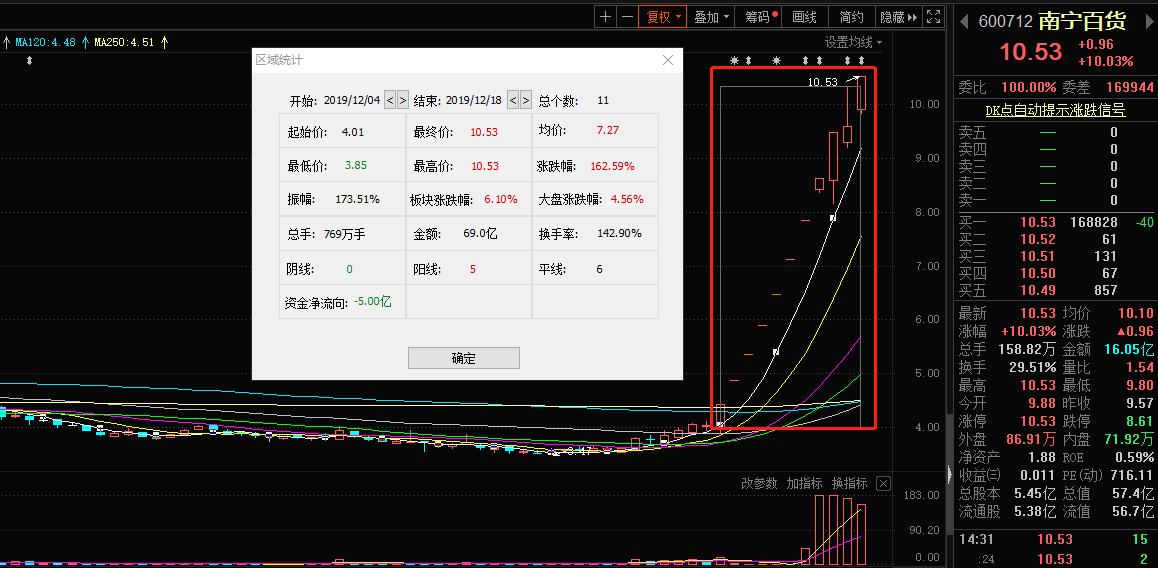
Task: Zoom in chart with plus icon
Action: click(x=606, y=16)
